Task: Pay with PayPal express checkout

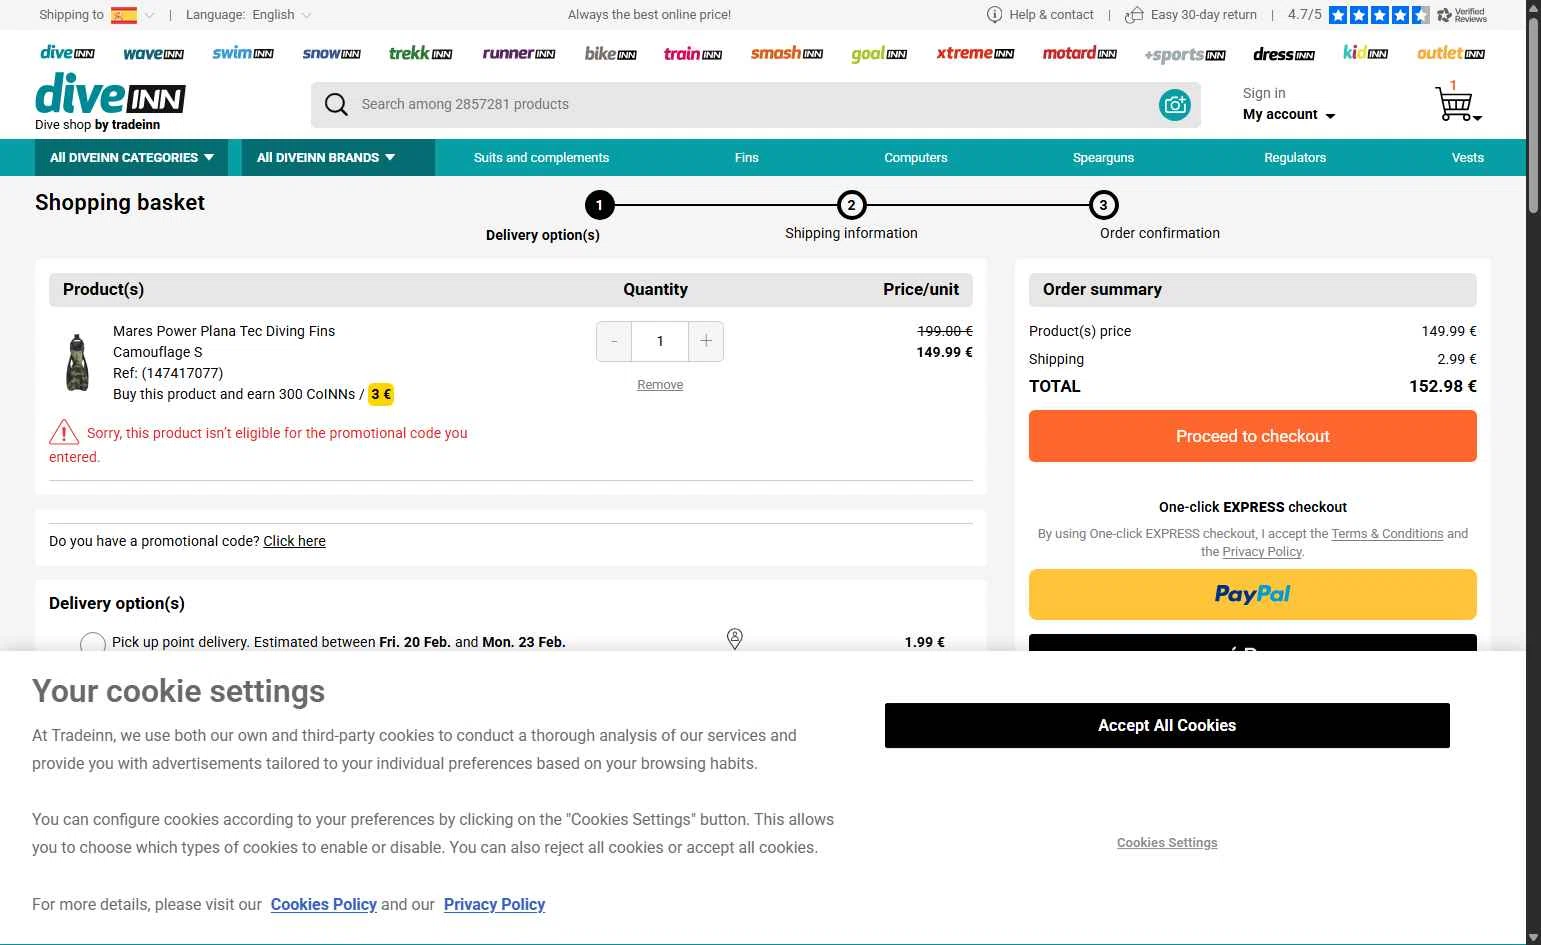Action: 1253,594
